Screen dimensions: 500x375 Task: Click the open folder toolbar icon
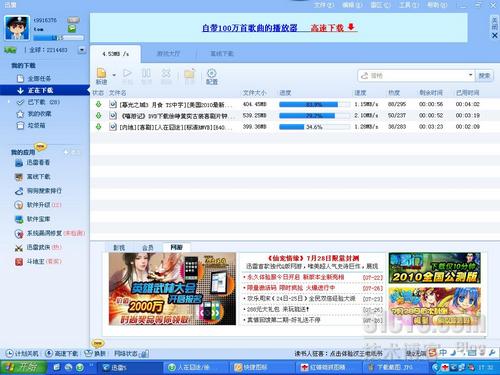(x=189, y=76)
